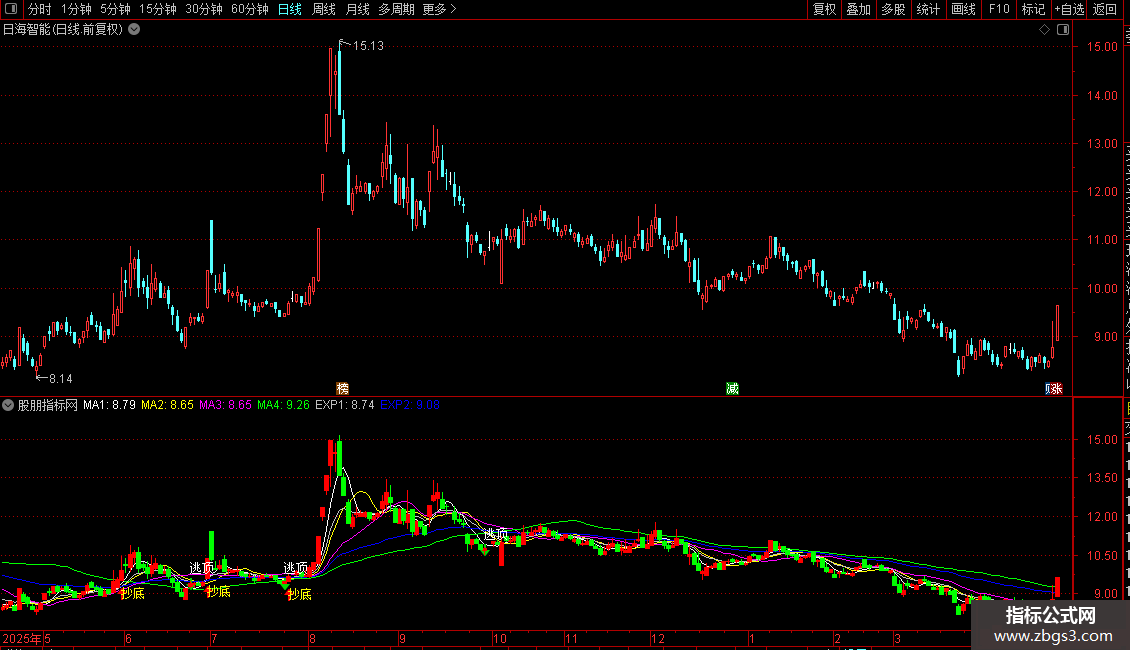Image resolution: width=1130 pixels, height=650 pixels.
Task: Click the blue EXP2 value label
Action: pos(410,405)
